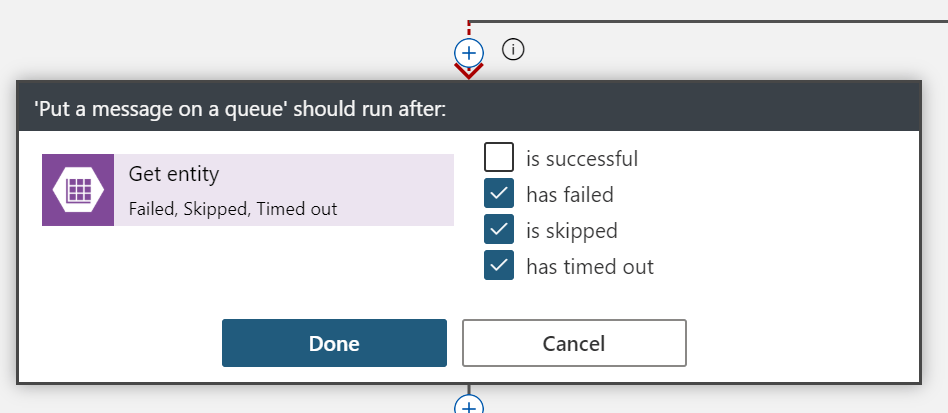Click the 'is skipped' label text
The width and height of the screenshot is (948, 413).
click(572, 231)
